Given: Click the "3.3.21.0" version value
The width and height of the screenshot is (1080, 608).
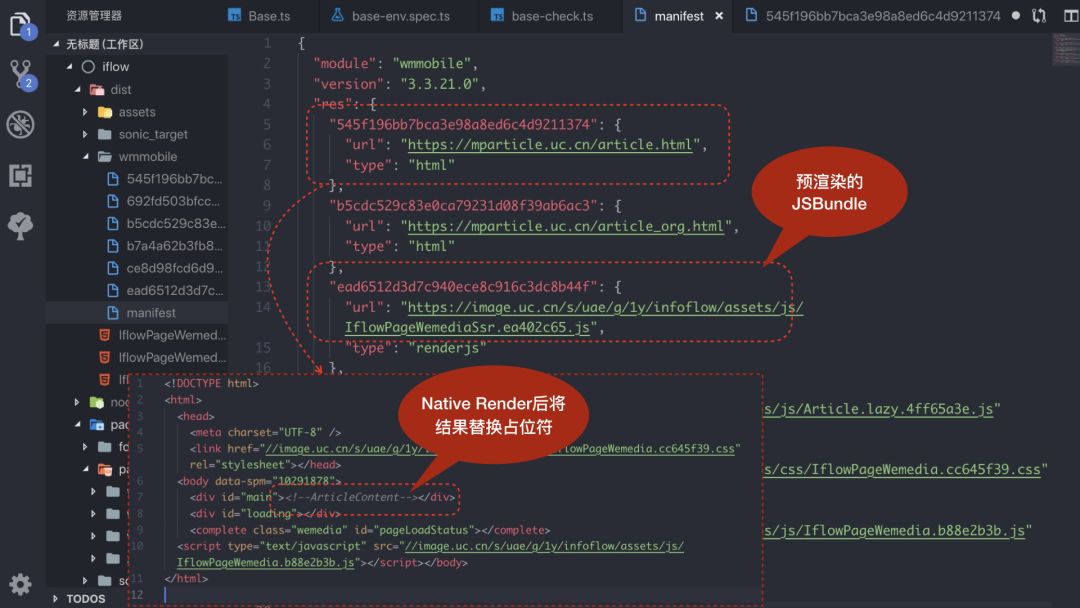Looking at the screenshot, I should click(439, 84).
